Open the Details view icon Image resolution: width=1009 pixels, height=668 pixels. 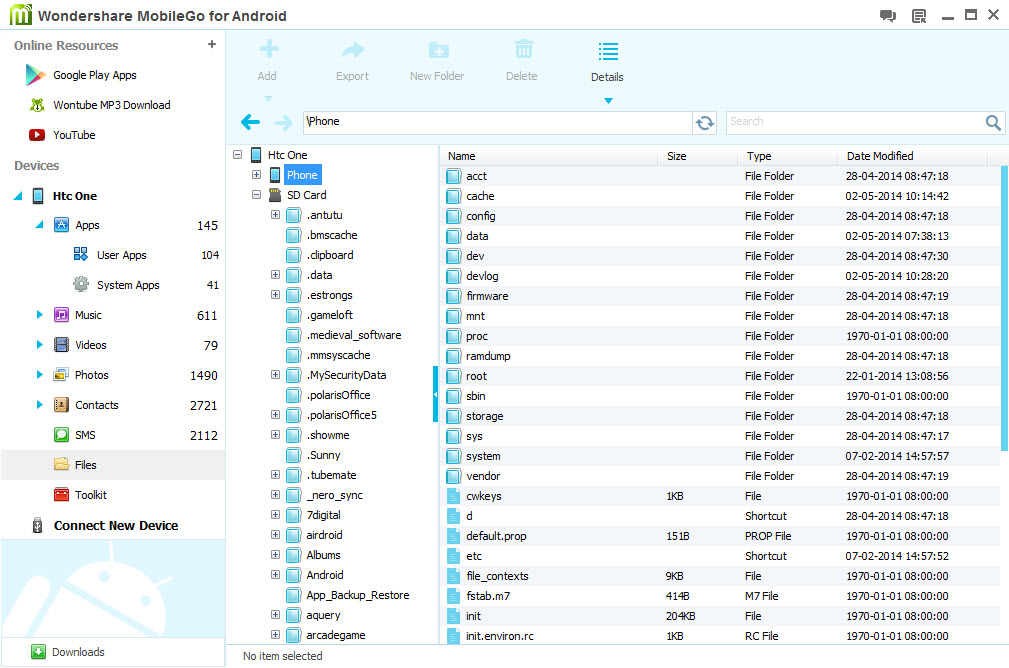tap(608, 51)
